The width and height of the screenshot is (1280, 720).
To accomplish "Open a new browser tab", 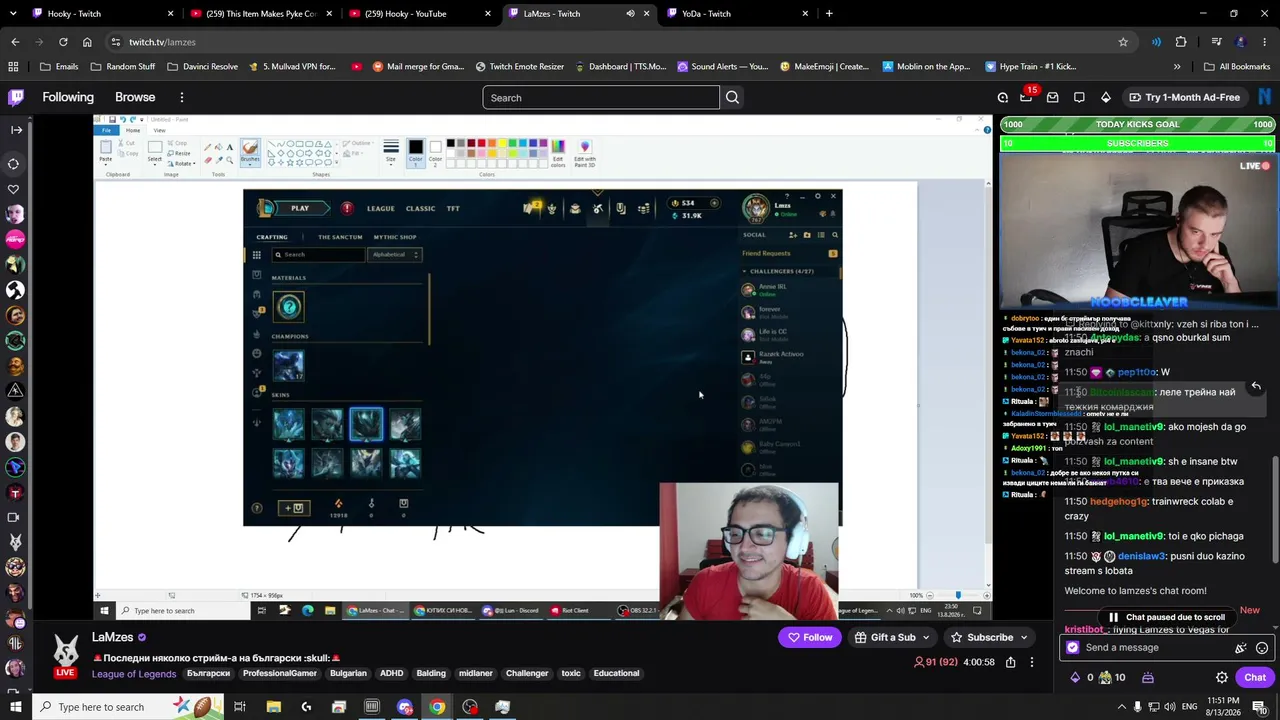I will tap(829, 14).
